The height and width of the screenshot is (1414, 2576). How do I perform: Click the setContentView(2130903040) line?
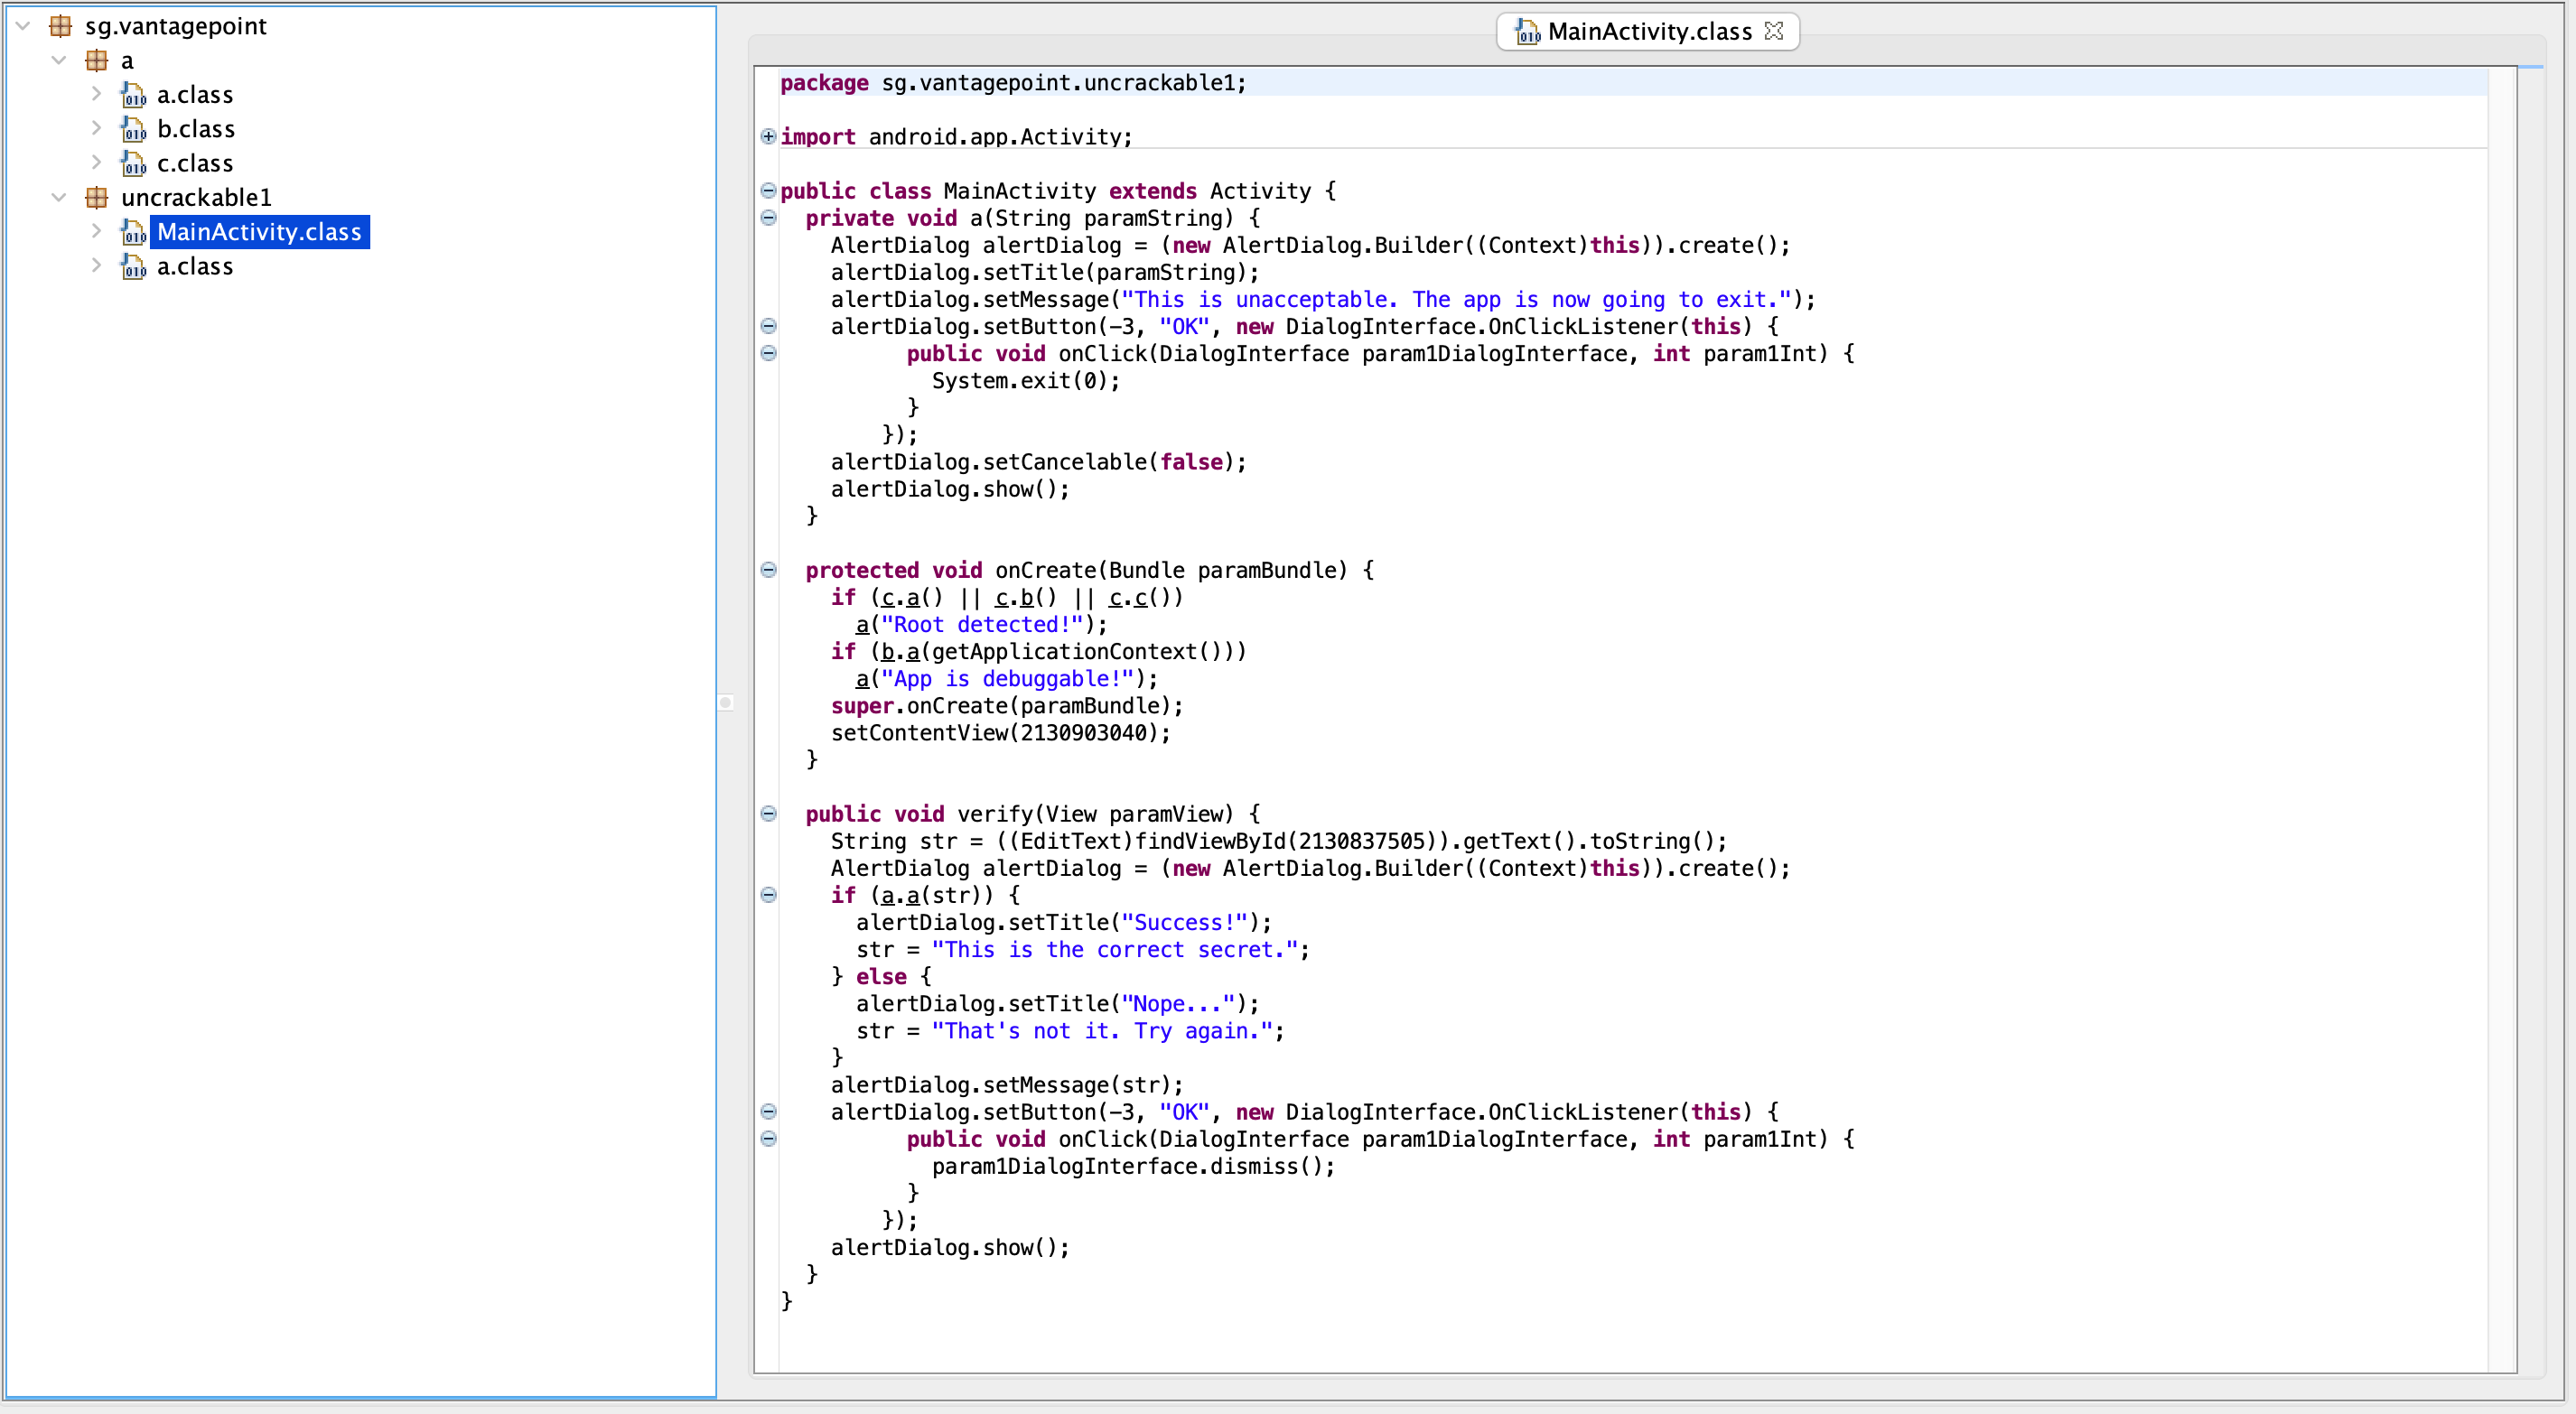point(1001,733)
